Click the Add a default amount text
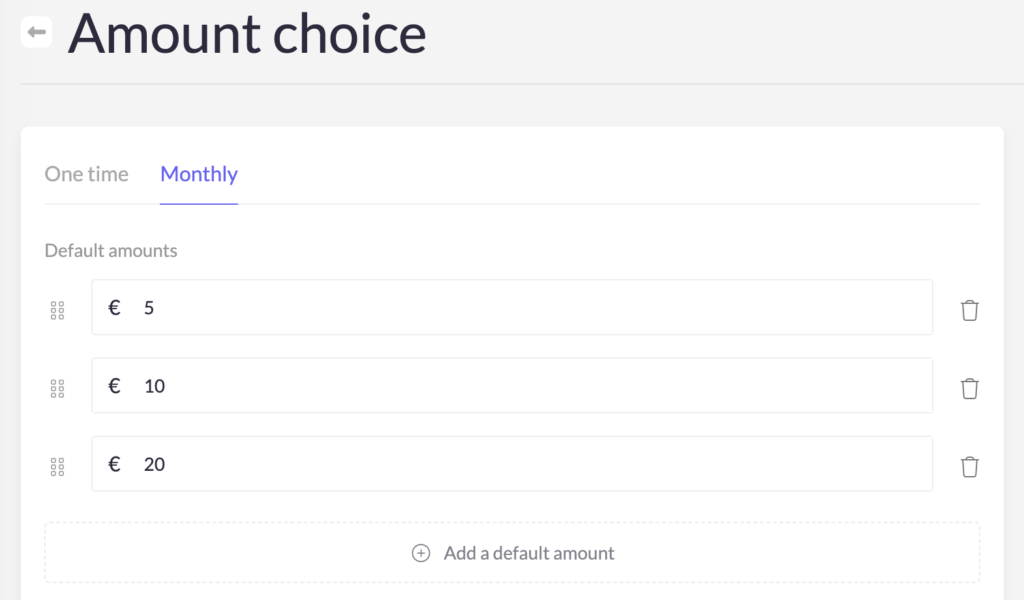Image resolution: width=1024 pixels, height=600 pixels. coord(529,553)
